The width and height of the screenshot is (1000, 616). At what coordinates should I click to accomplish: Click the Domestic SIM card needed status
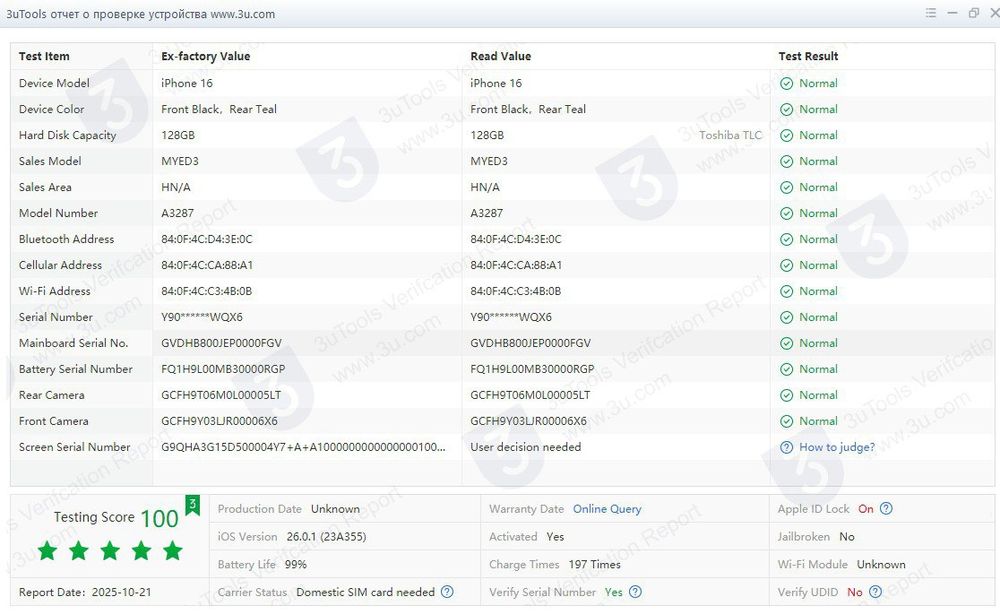point(365,592)
